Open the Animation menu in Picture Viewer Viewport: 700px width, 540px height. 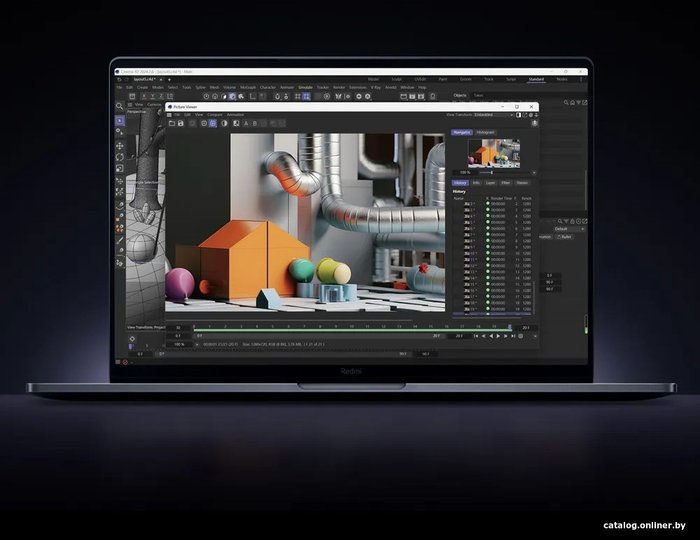click(x=235, y=115)
